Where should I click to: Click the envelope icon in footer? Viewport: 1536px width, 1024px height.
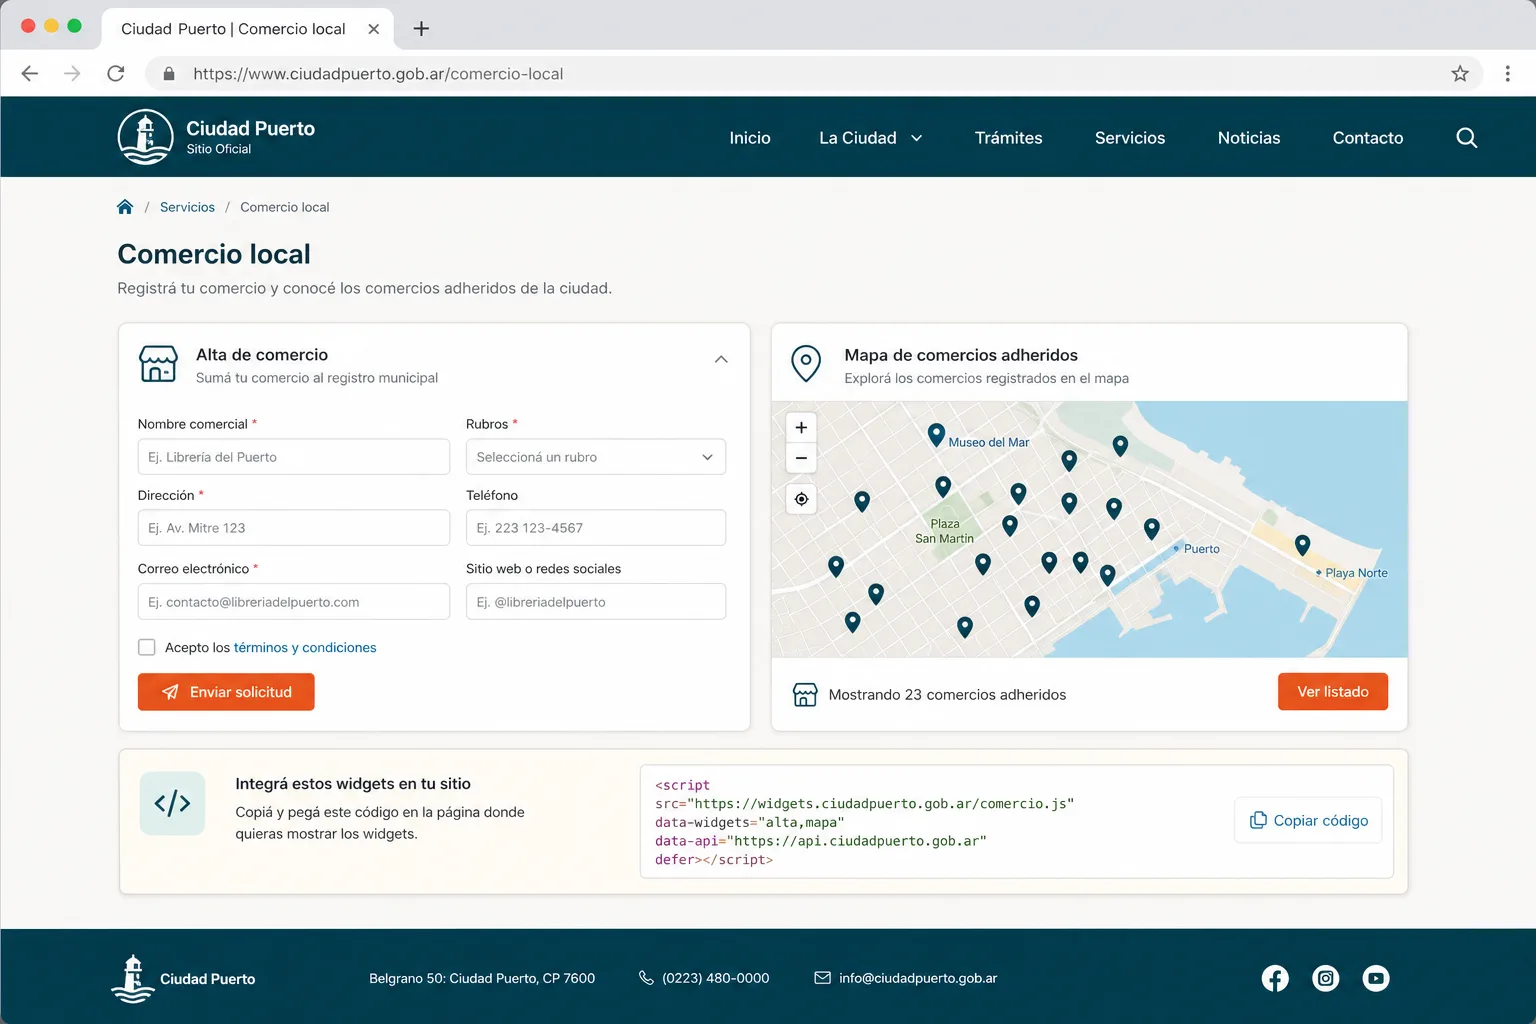(x=822, y=978)
